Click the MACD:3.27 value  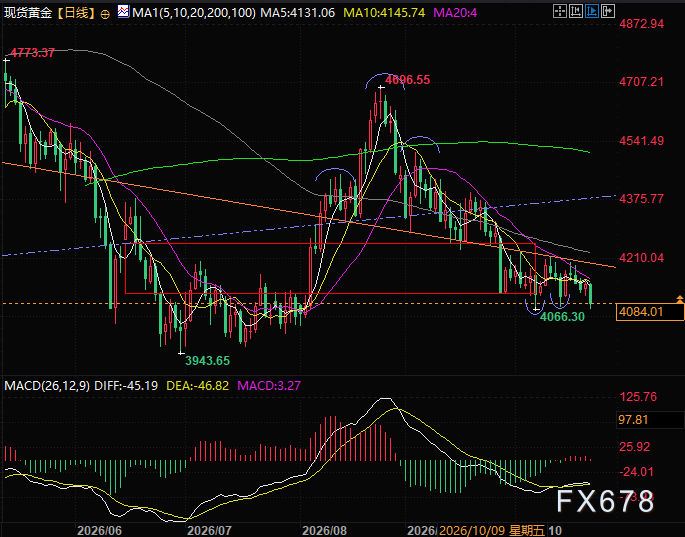pyautogui.click(x=269, y=386)
